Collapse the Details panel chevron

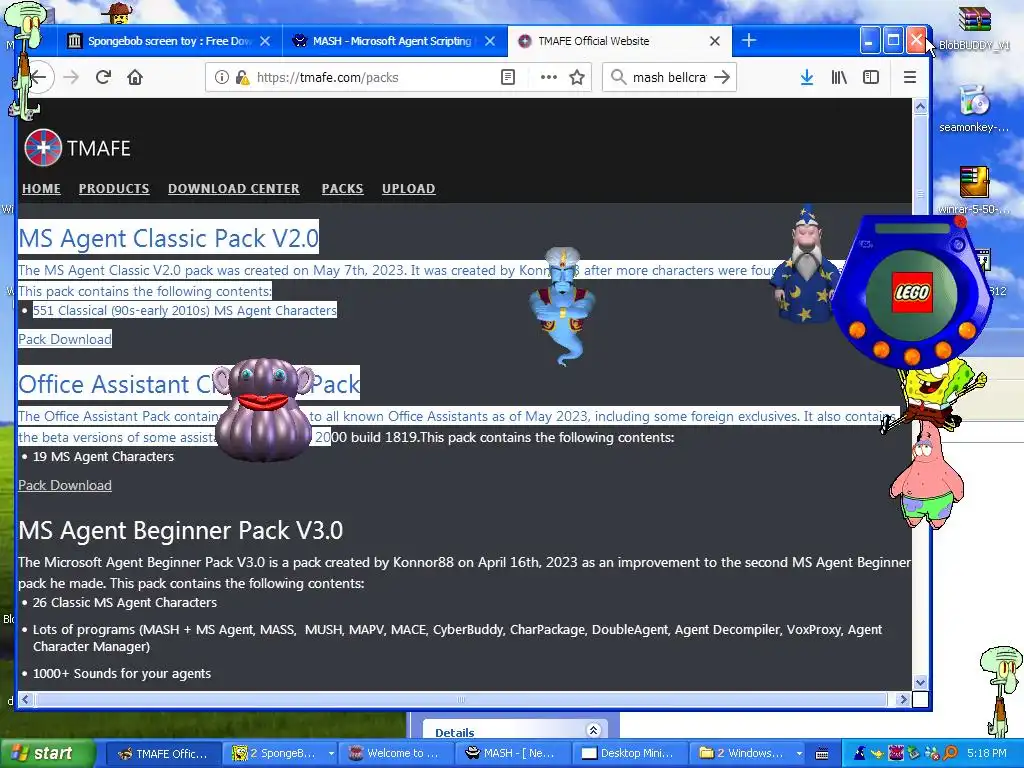click(593, 730)
